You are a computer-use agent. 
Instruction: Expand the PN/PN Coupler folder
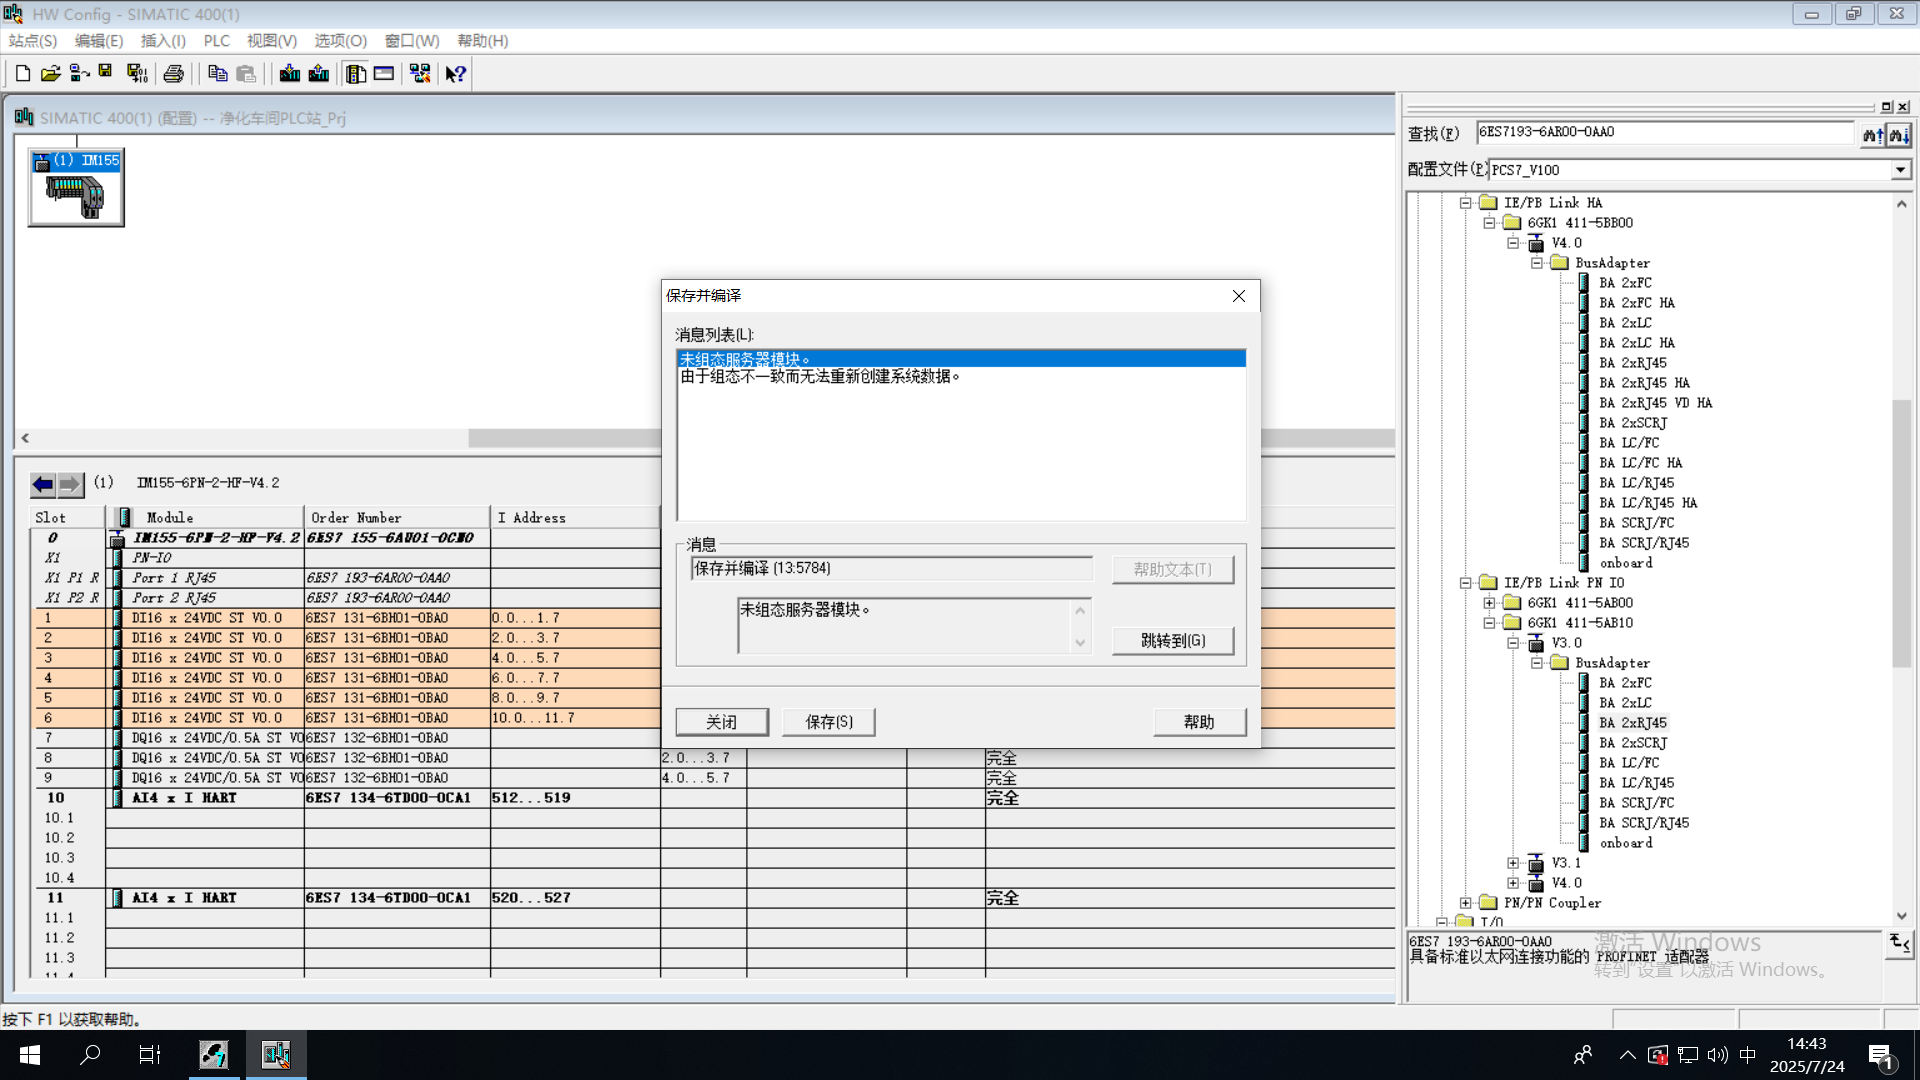tap(1465, 903)
